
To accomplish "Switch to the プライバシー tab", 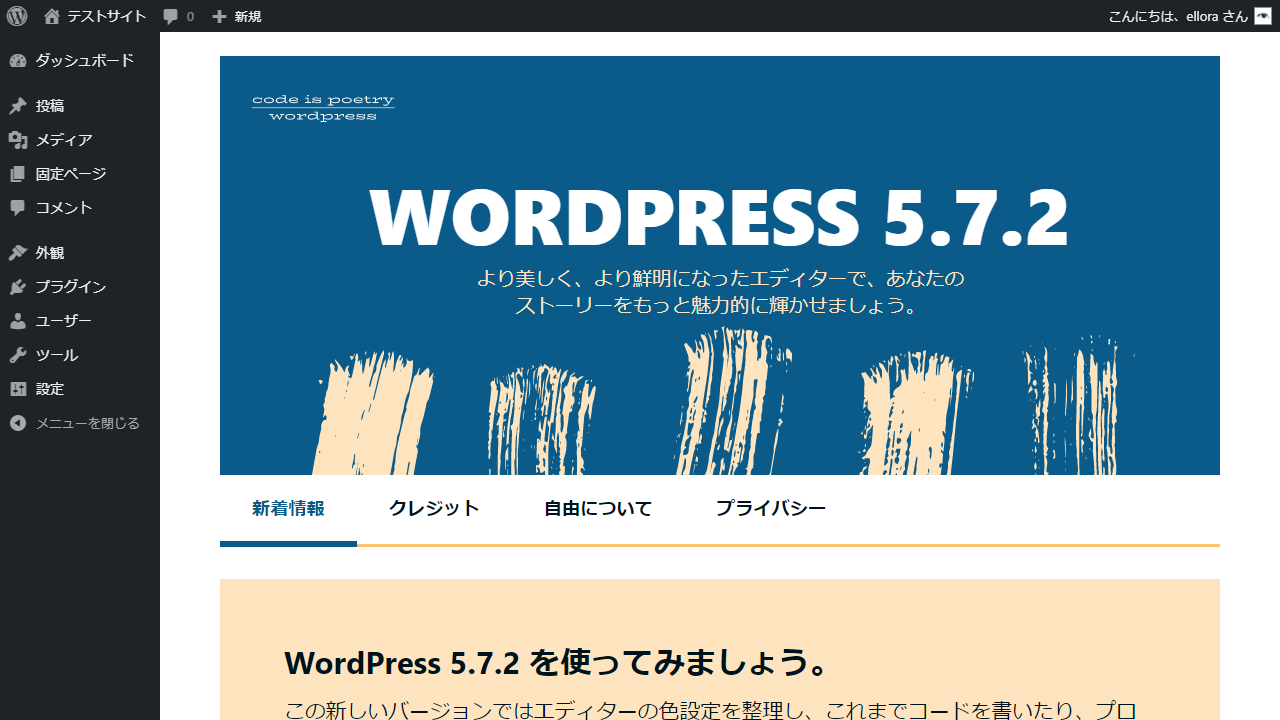I will click(x=771, y=508).
